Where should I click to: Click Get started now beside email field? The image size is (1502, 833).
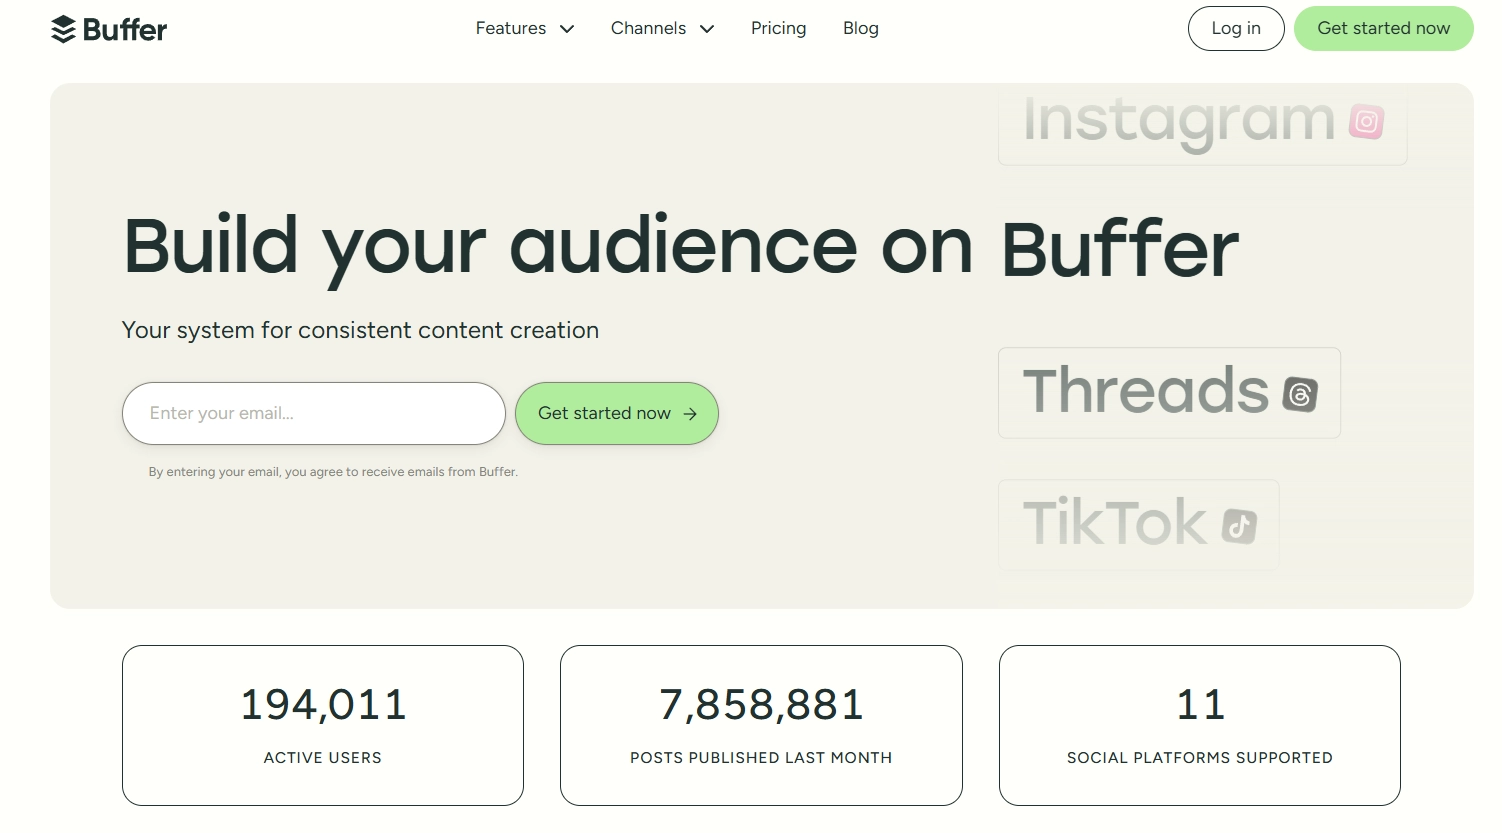coord(617,413)
